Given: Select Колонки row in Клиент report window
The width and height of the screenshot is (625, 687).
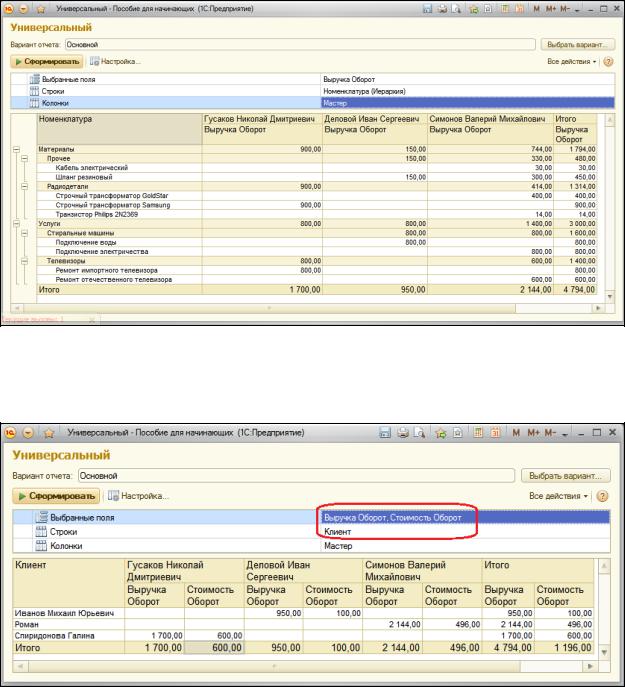Looking at the screenshot, I should click(311, 546).
